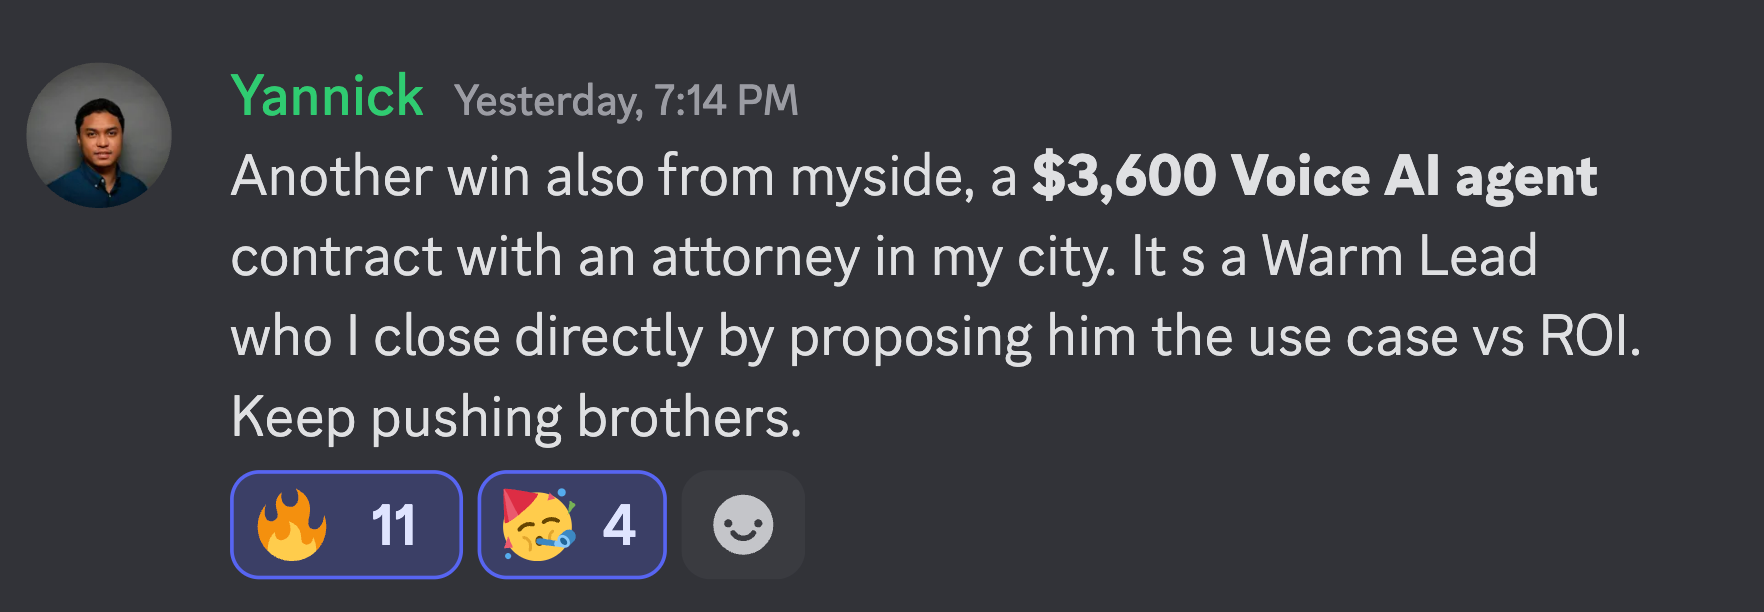Click the Yesterday, 7:14 PM timestamp
Screen dimensions: 1764x612
(626, 101)
